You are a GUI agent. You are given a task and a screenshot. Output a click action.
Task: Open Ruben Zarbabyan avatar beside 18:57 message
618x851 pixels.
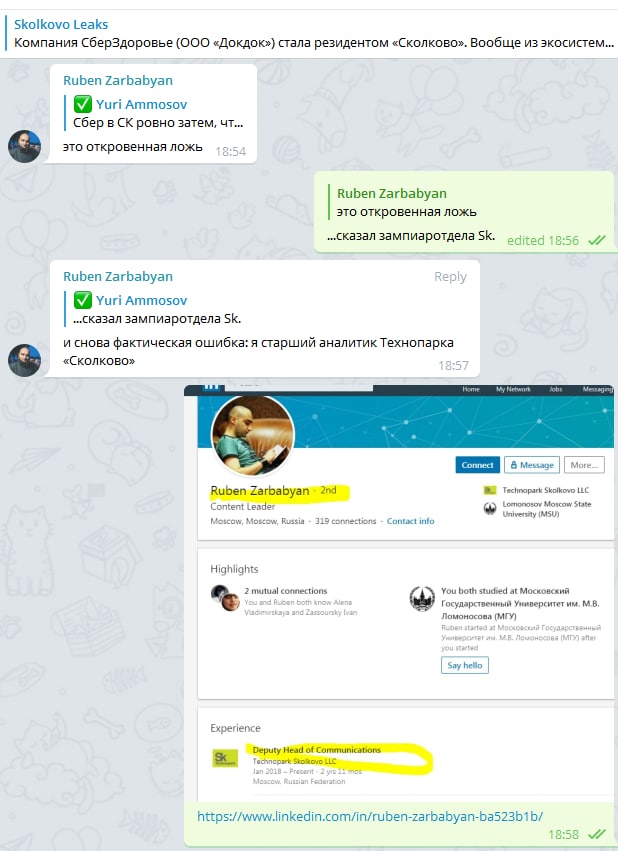click(x=24, y=360)
